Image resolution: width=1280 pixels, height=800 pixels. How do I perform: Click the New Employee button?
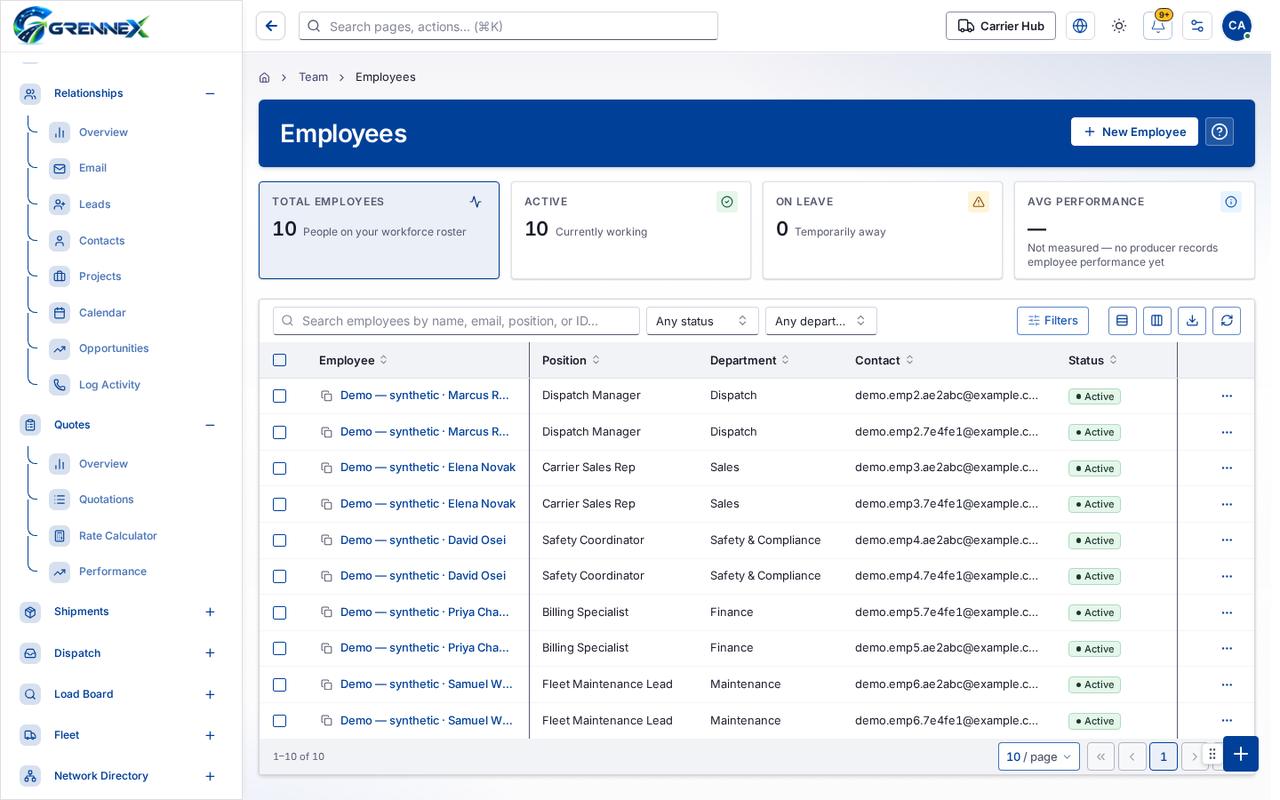click(x=1134, y=132)
